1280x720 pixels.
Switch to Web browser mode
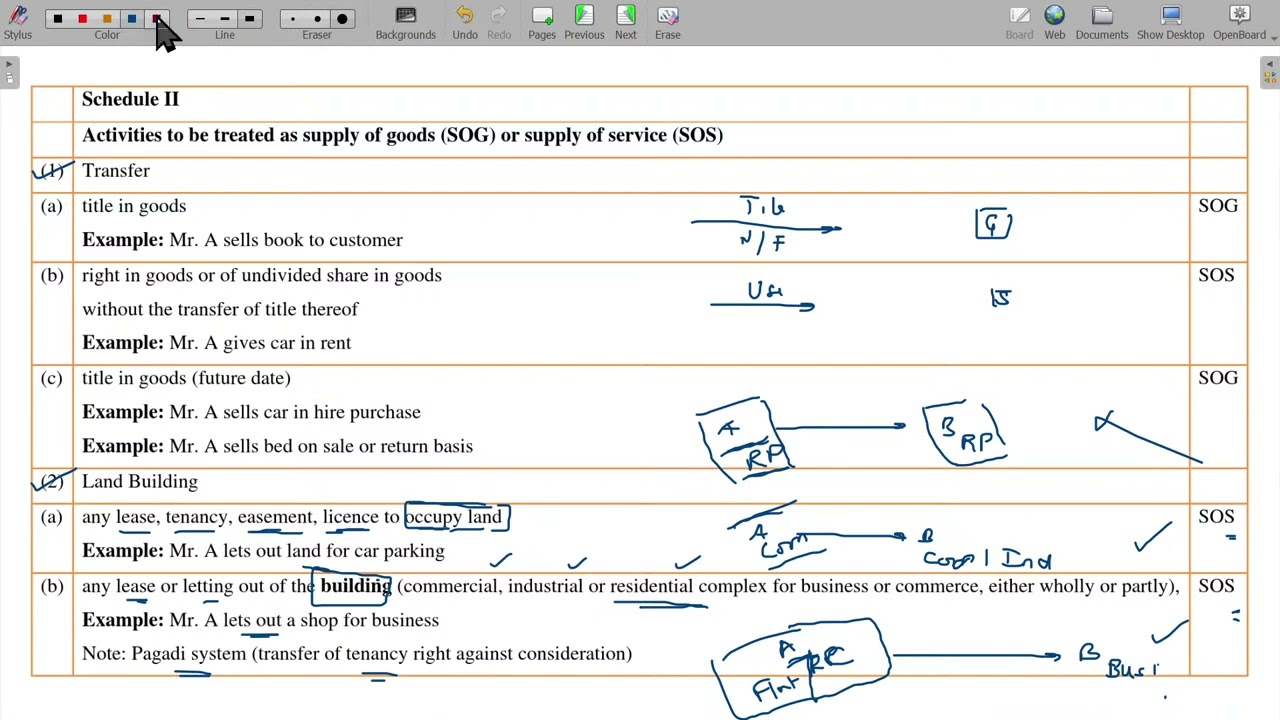pos(1054,22)
